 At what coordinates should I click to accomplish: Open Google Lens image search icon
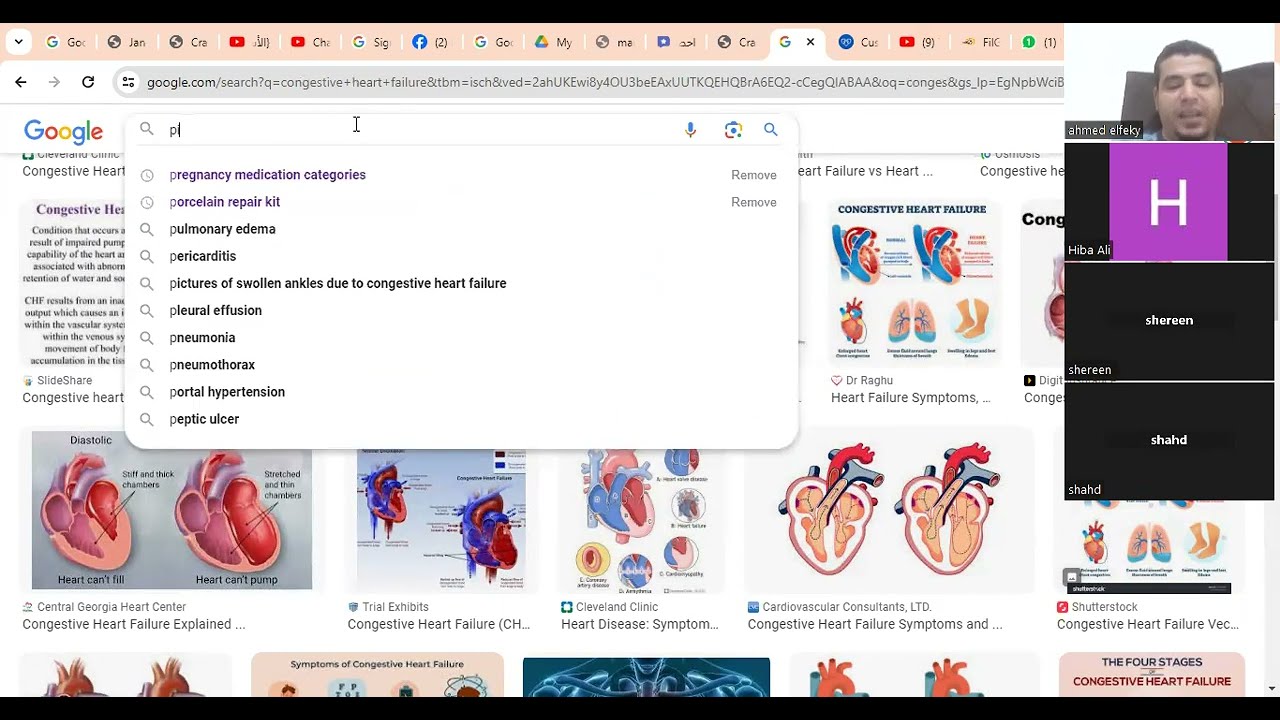point(733,130)
